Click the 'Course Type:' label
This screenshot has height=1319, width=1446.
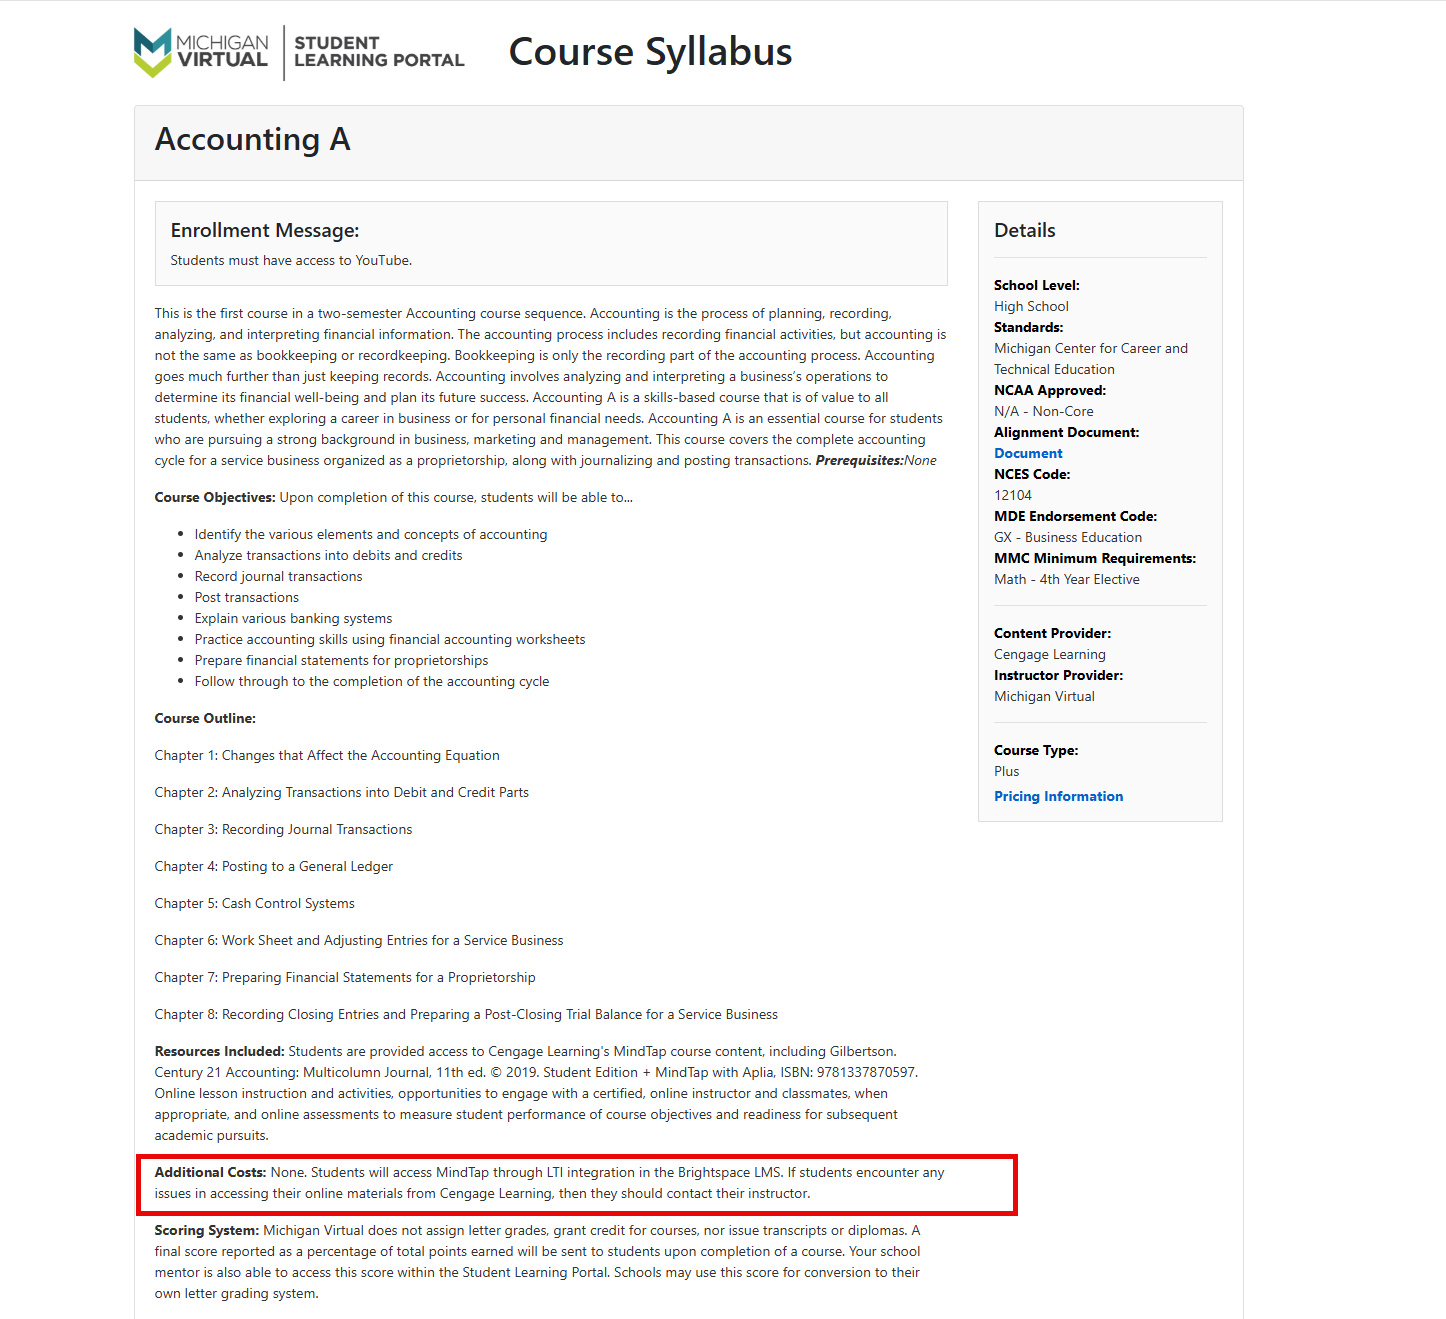click(1036, 750)
